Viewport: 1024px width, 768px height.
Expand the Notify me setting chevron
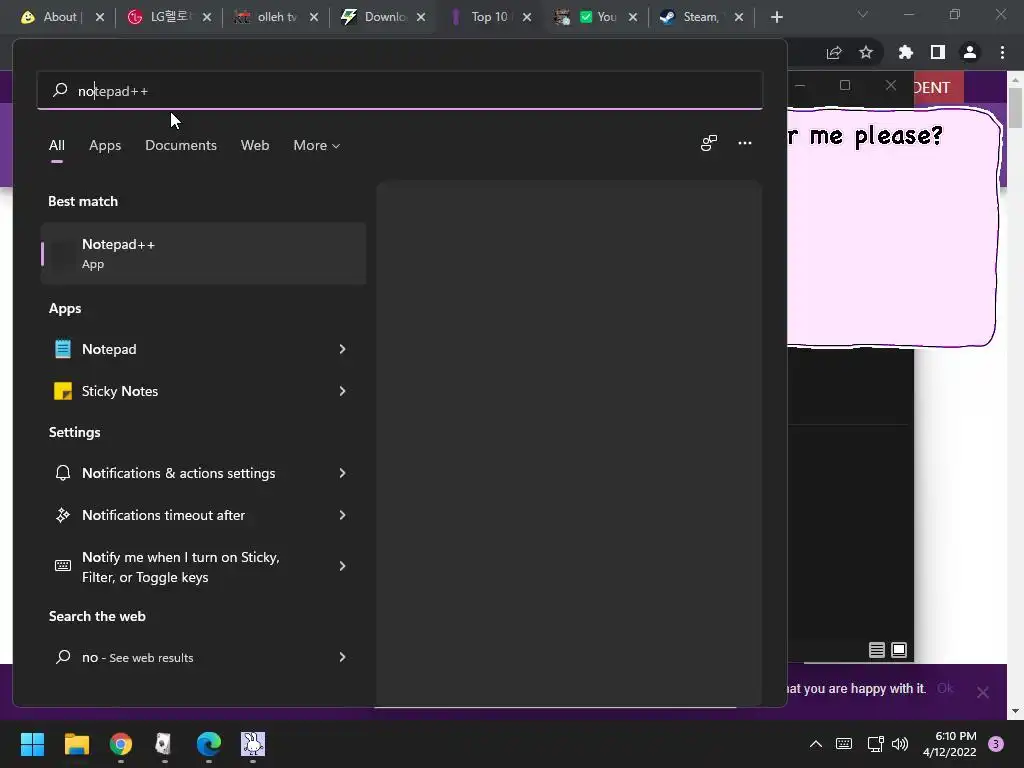coord(342,566)
